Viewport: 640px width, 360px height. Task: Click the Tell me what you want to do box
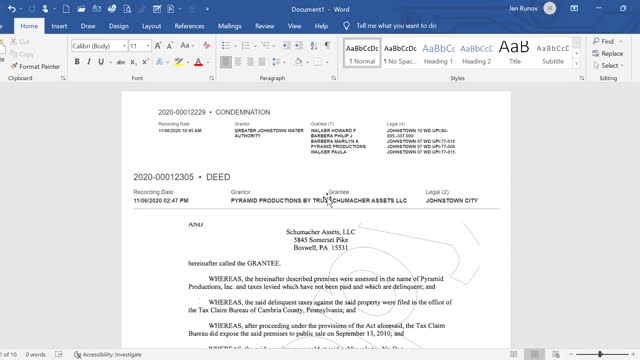pyautogui.click(x=396, y=26)
